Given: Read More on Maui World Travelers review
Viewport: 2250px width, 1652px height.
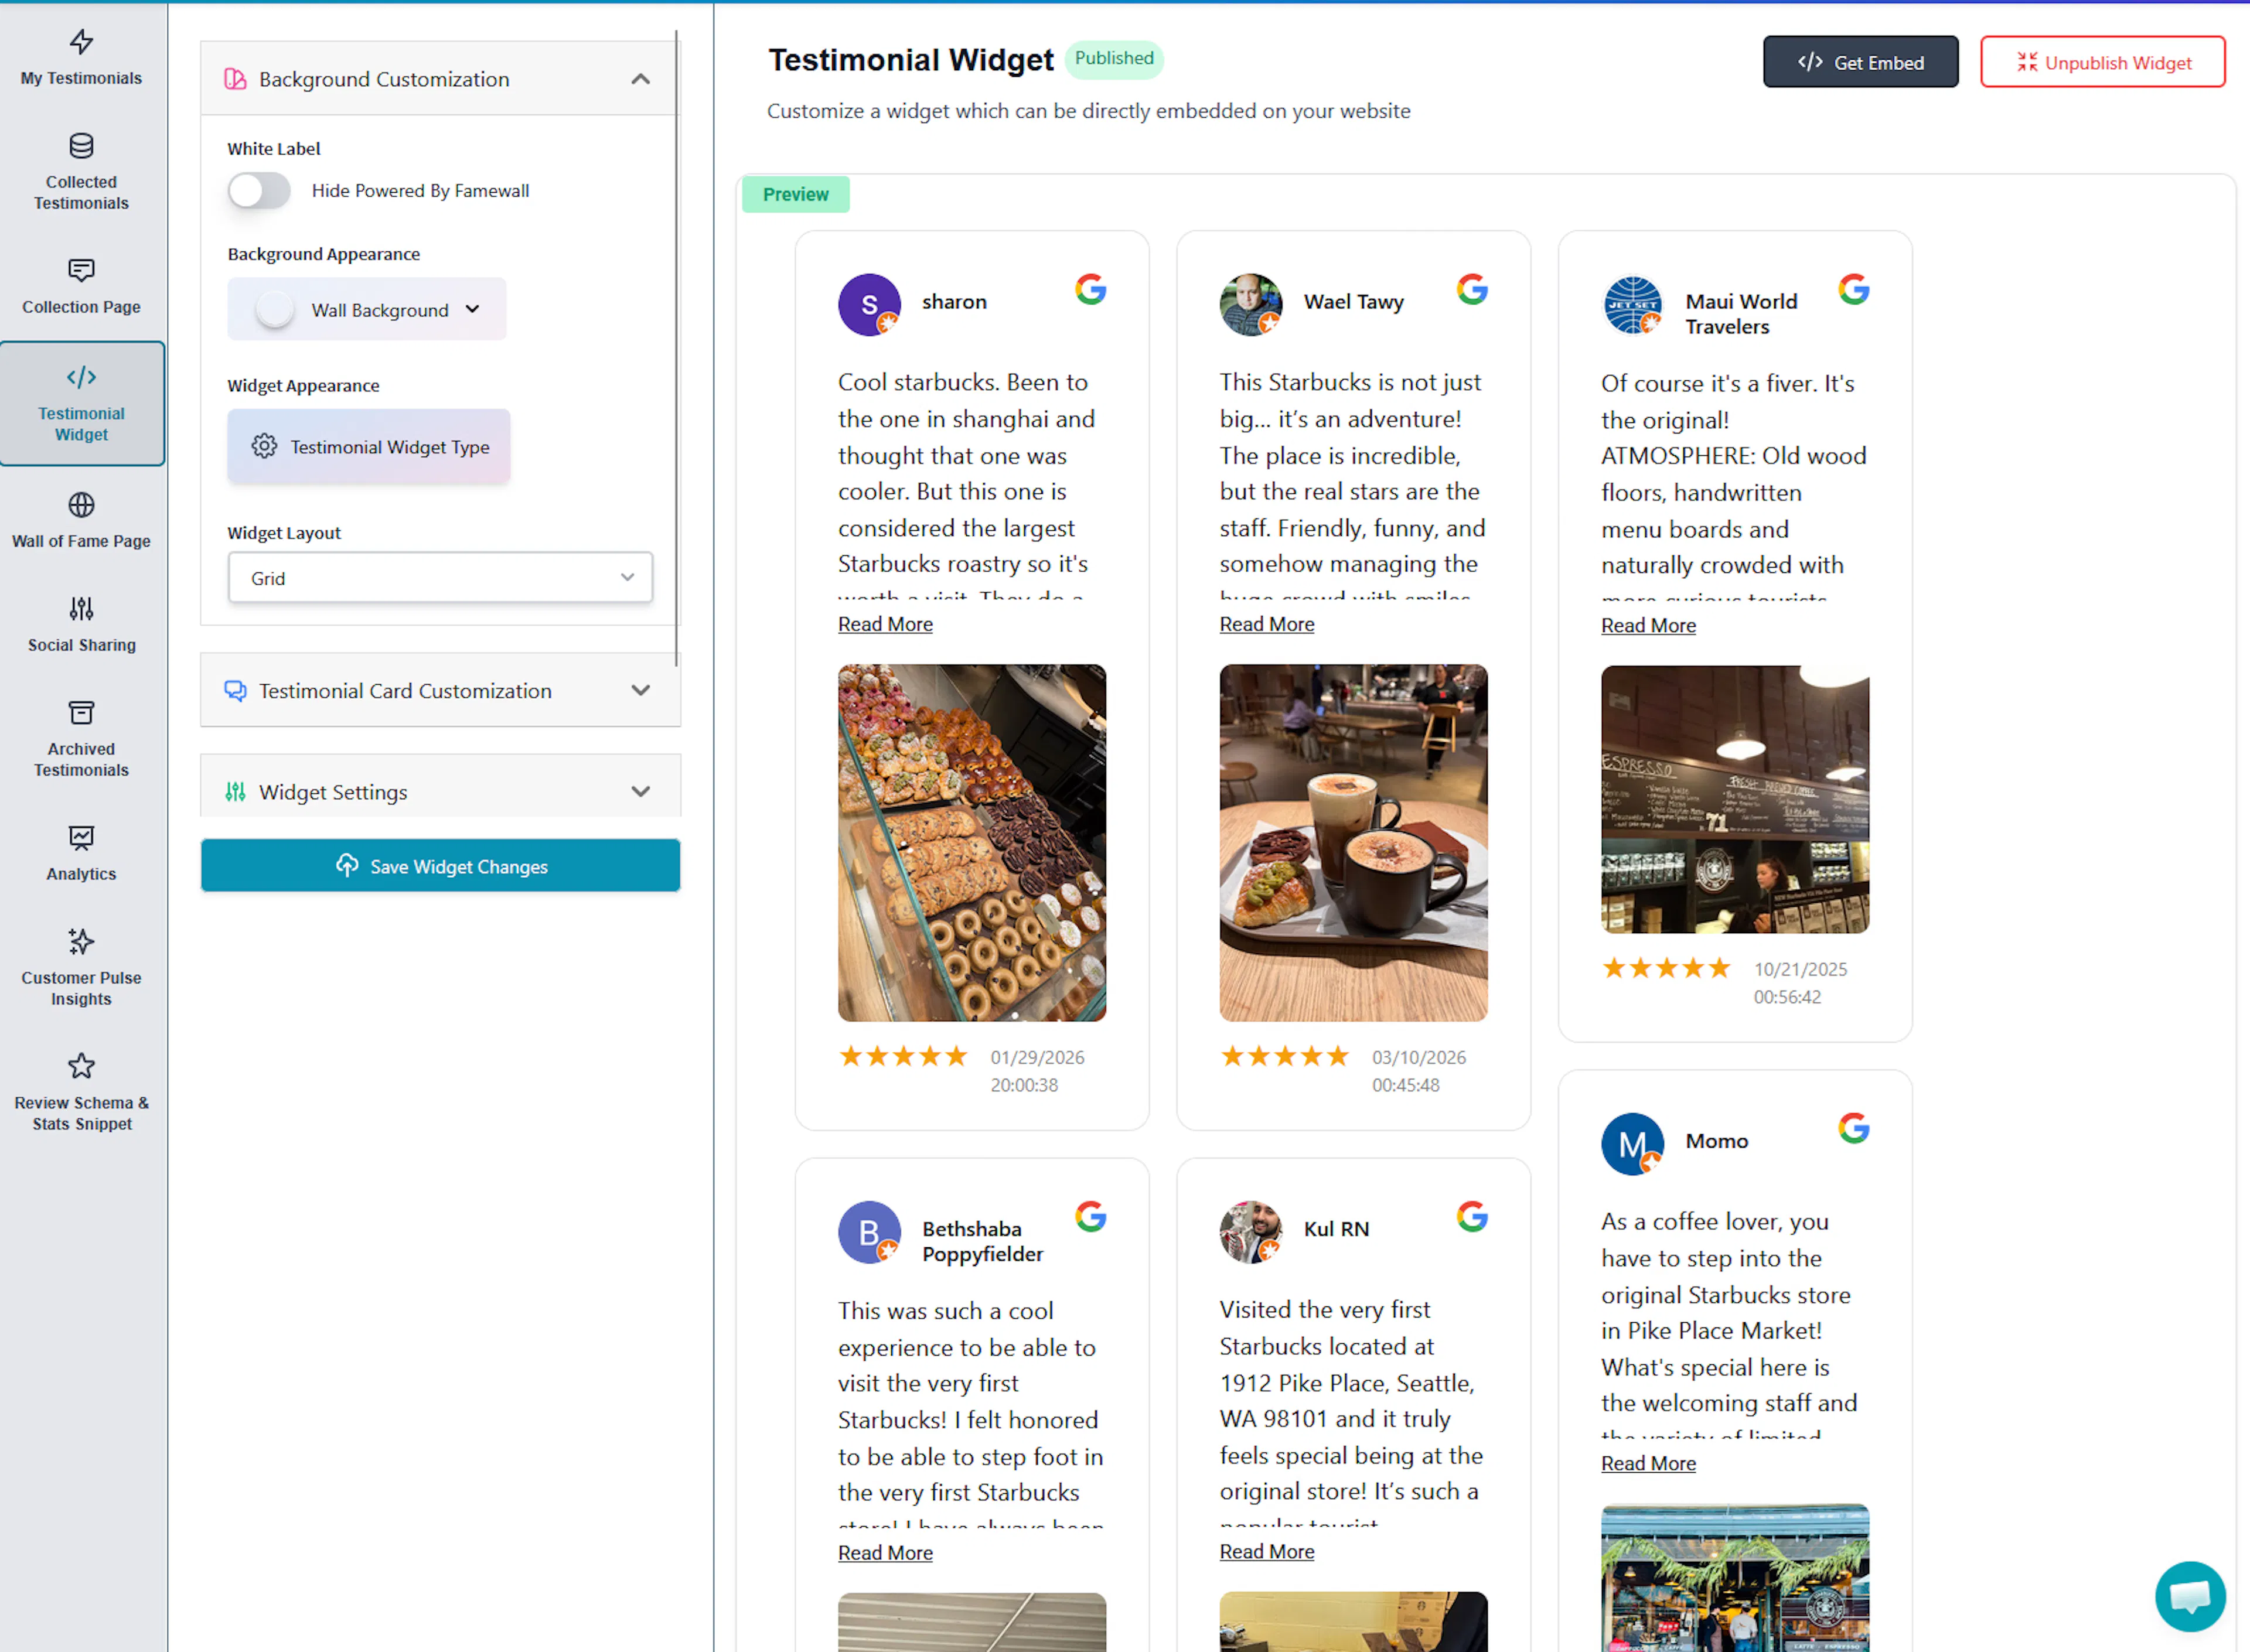Looking at the screenshot, I should click(1648, 626).
